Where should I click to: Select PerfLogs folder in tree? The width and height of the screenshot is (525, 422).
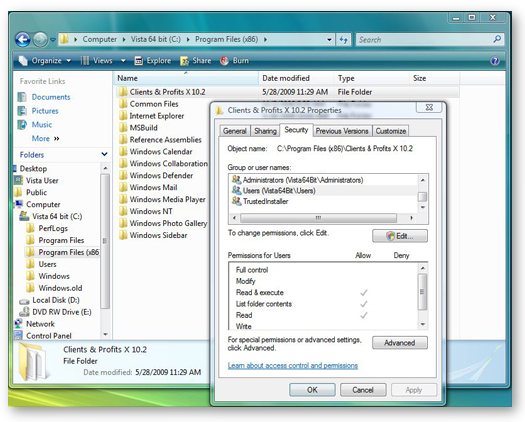click(53, 228)
